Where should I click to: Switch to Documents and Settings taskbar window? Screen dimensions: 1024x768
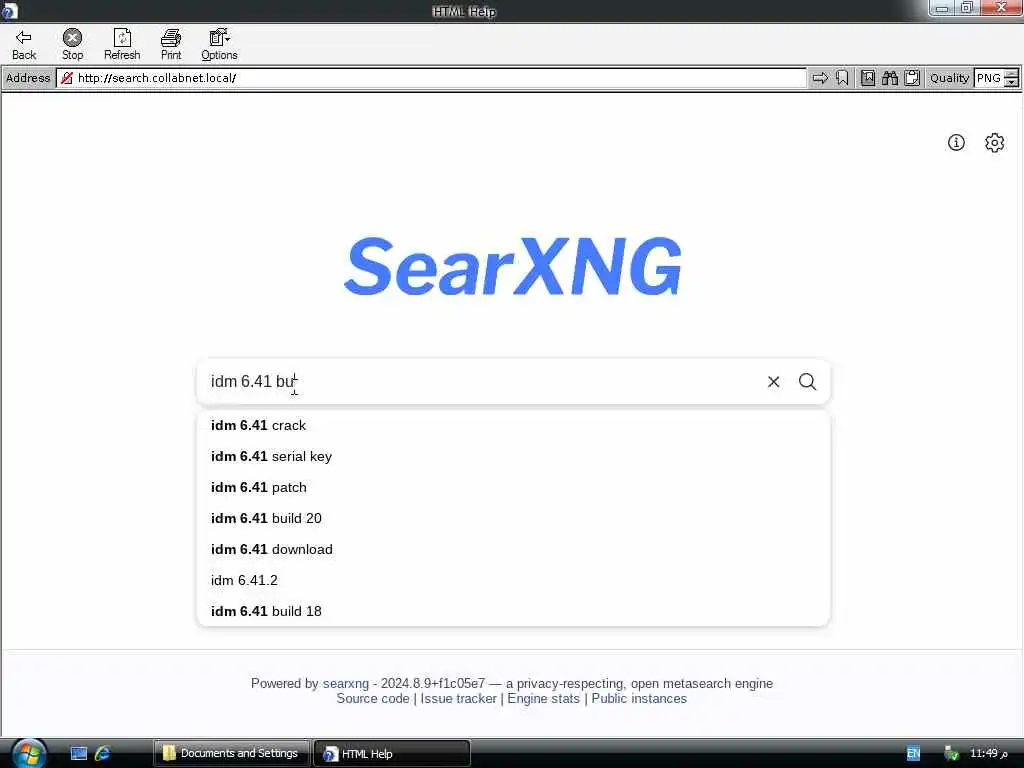point(232,754)
